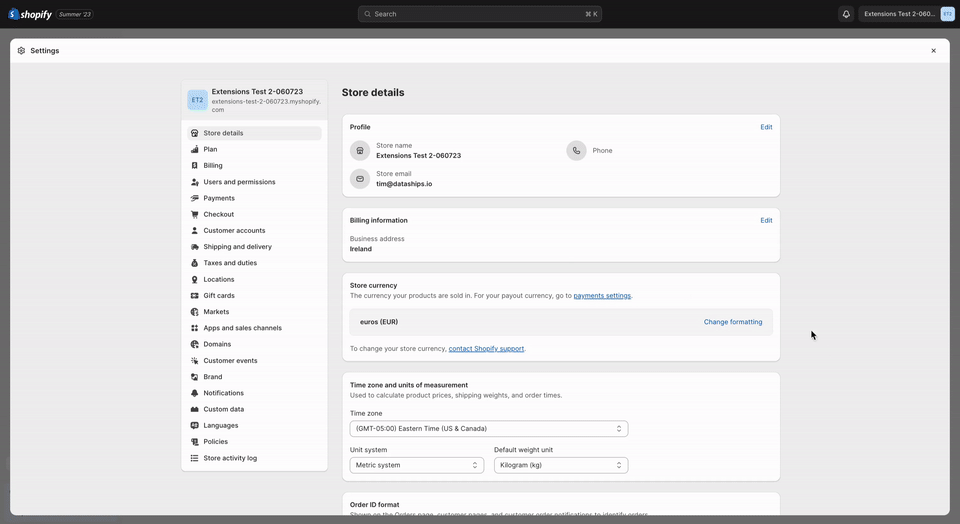Click the Customer accounts person icon
This screenshot has height=524, width=960.
coord(195,231)
